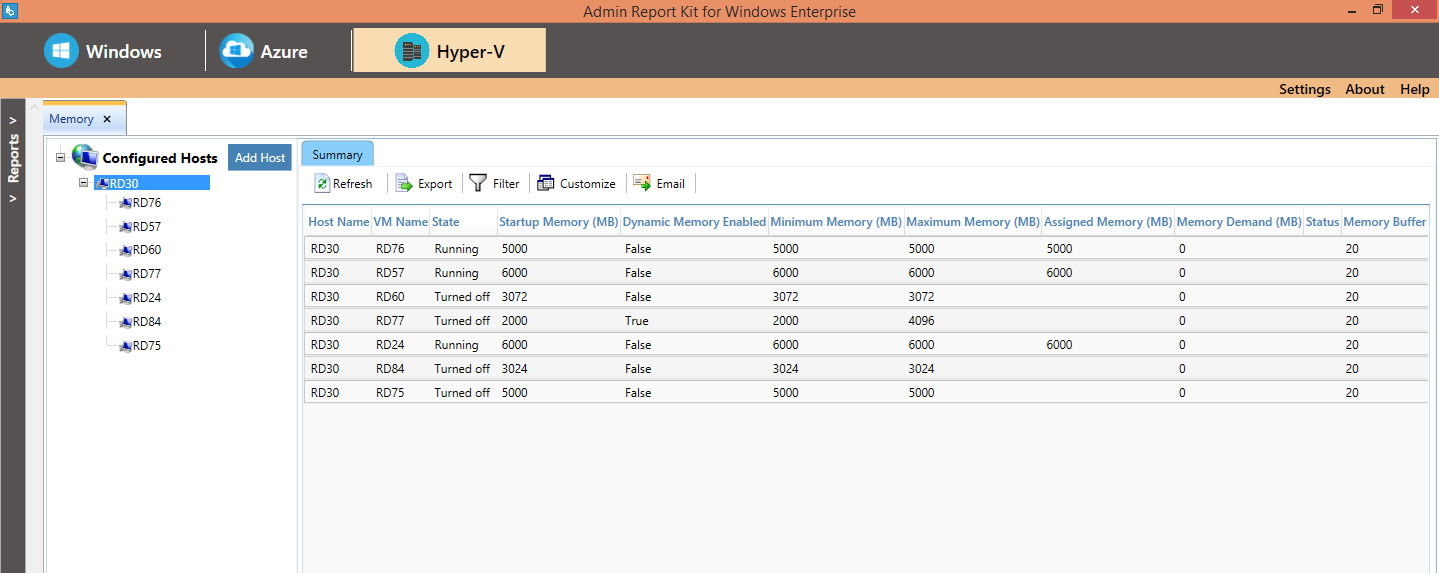Click the RD84 VM icon in tree
Image resolution: width=1439 pixels, height=573 pixels.
tap(126, 322)
